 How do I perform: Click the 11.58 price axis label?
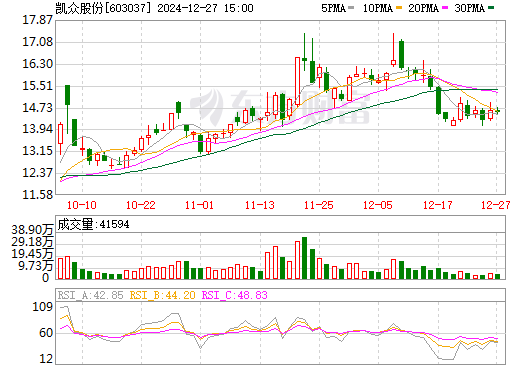[x=37, y=194]
